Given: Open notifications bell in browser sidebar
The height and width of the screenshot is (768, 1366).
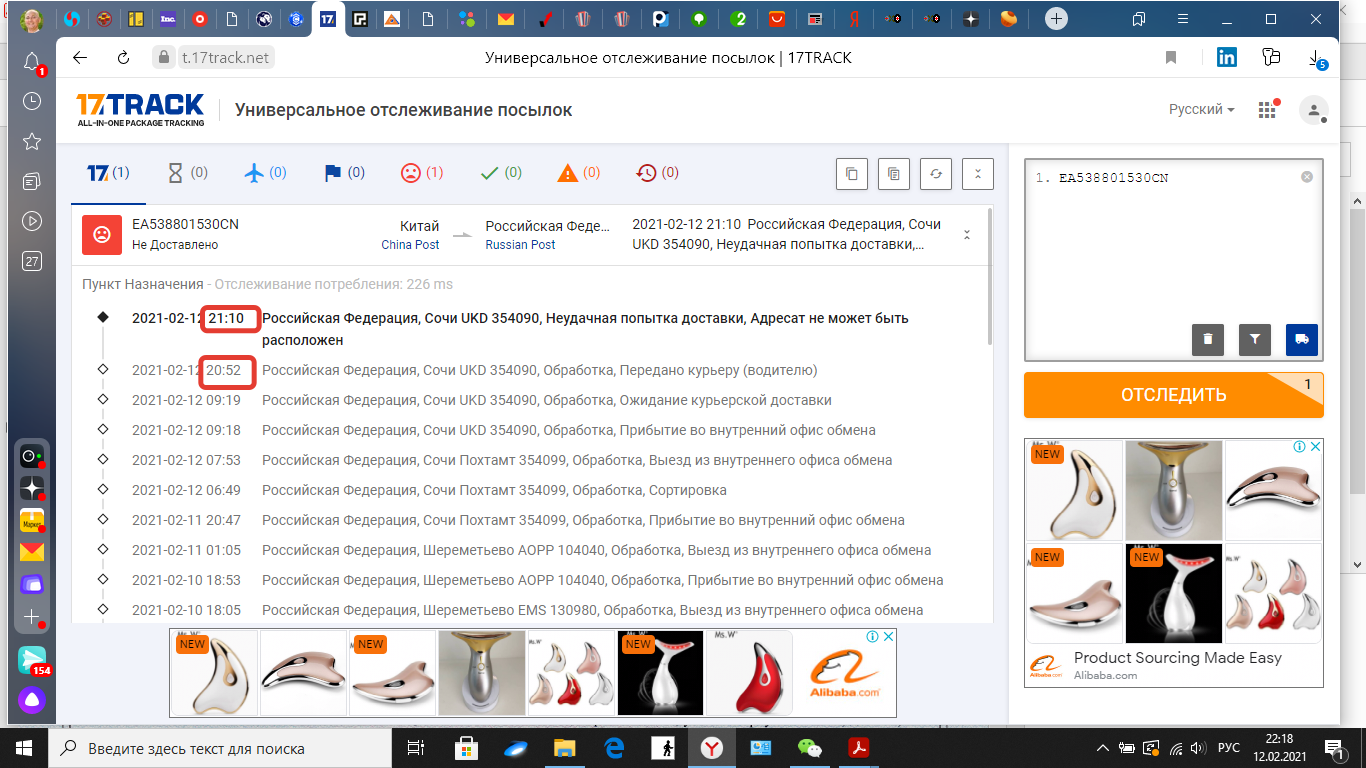Looking at the screenshot, I should (x=32, y=62).
